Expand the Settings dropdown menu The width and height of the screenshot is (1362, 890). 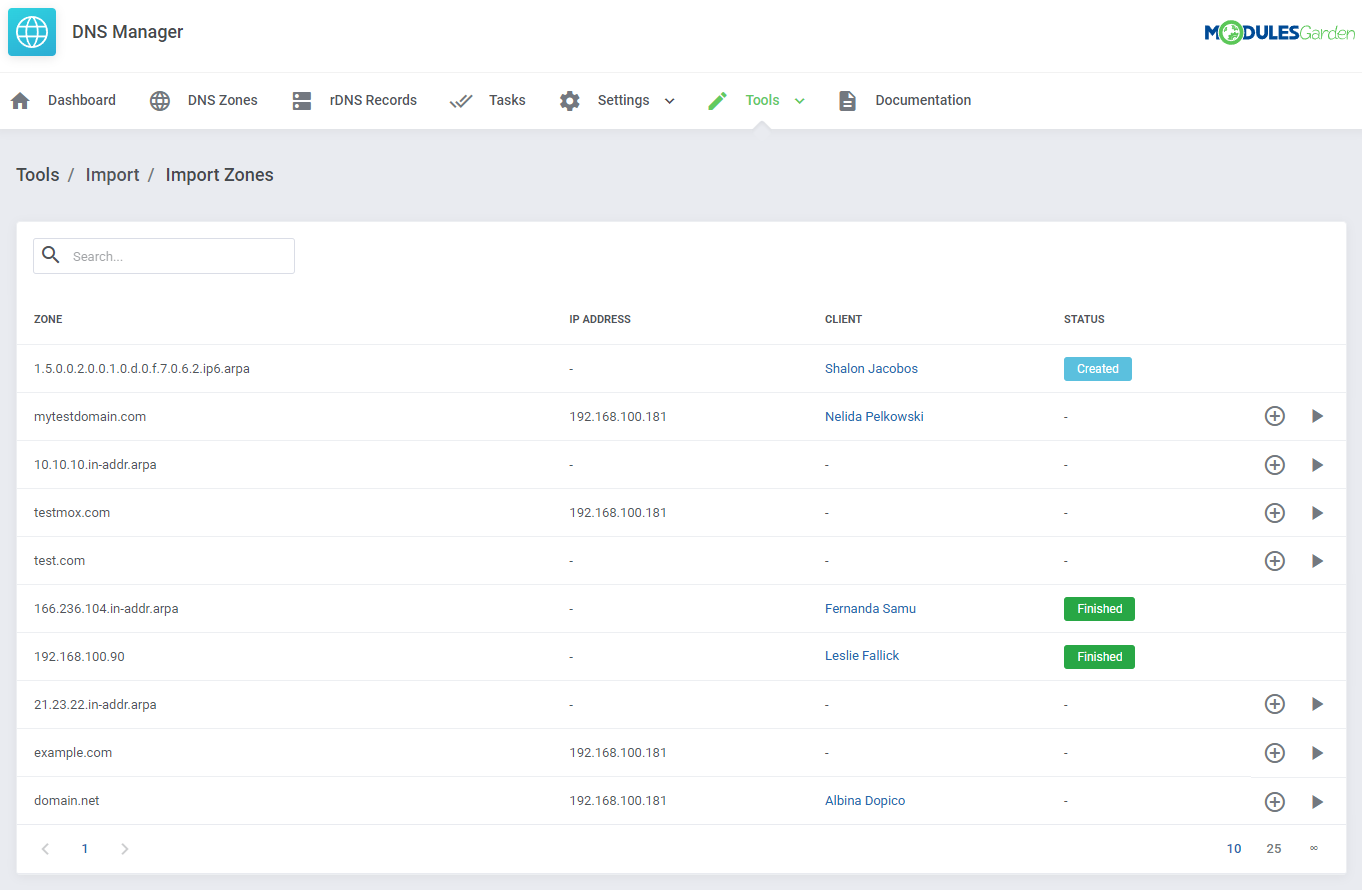(668, 100)
